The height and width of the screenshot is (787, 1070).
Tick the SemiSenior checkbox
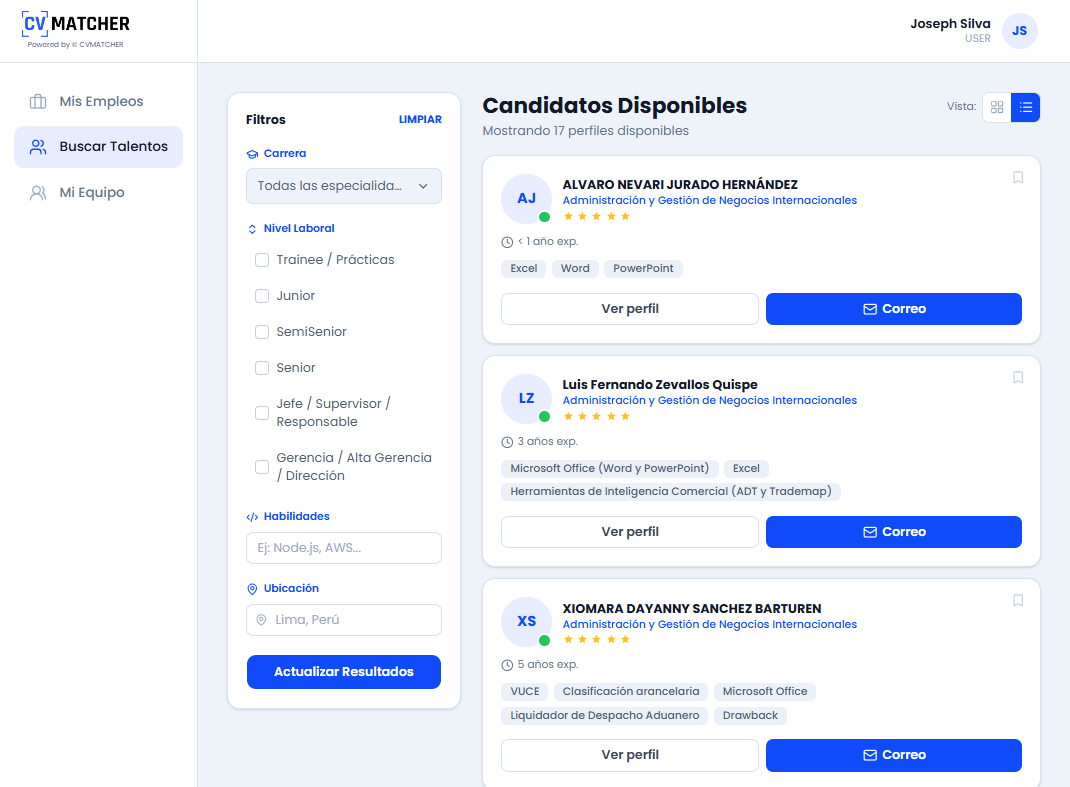pos(262,332)
